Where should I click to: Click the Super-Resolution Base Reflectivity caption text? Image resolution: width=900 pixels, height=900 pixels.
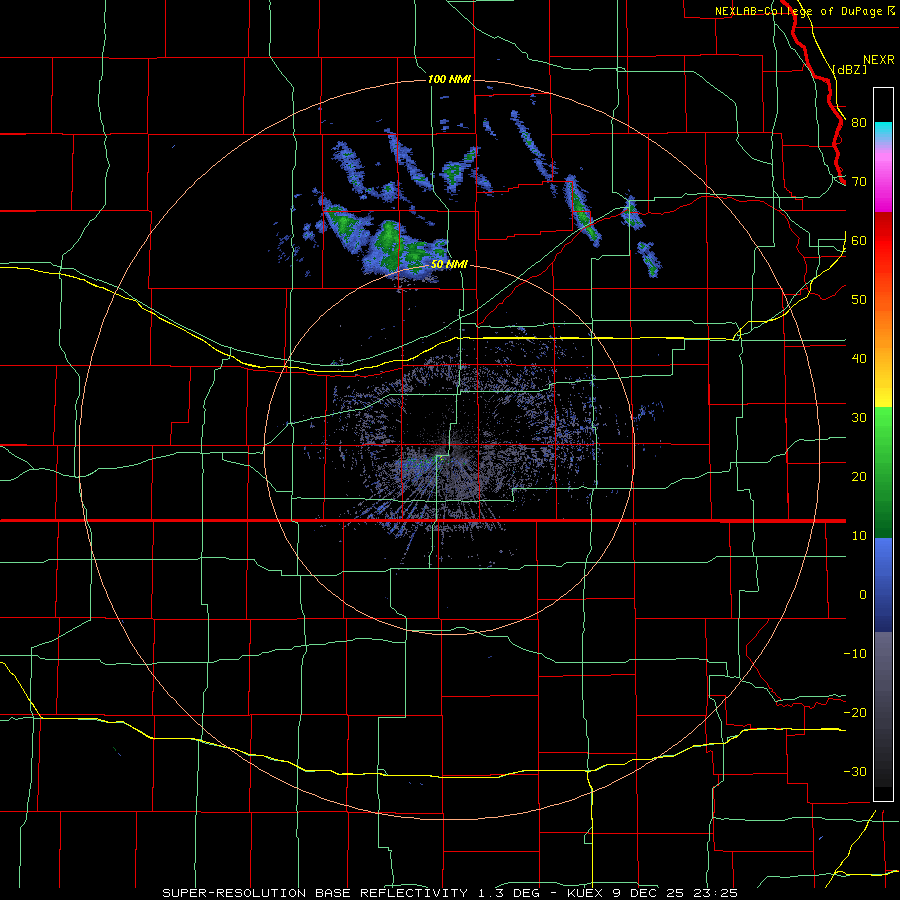449,893
